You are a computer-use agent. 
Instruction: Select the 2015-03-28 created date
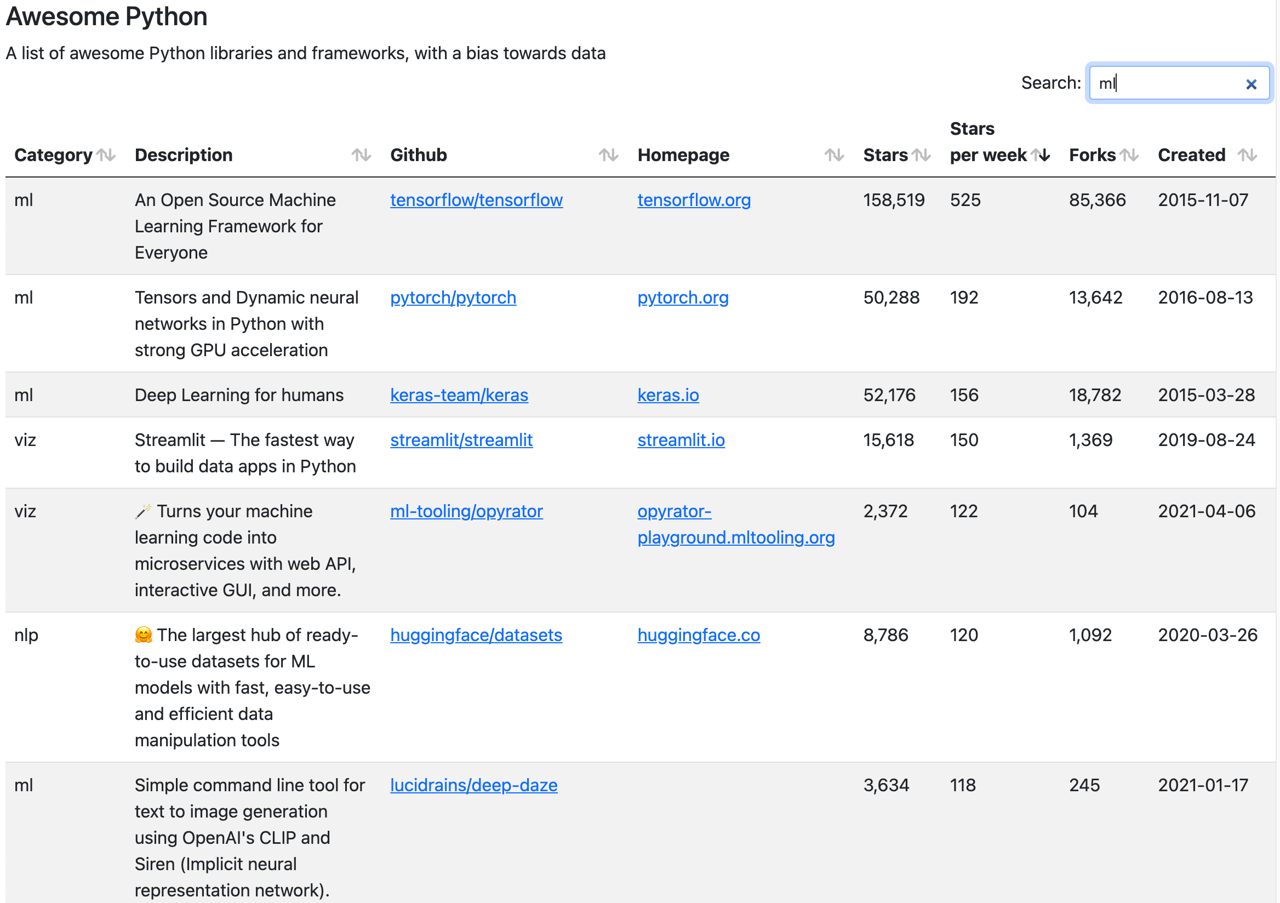click(1206, 395)
